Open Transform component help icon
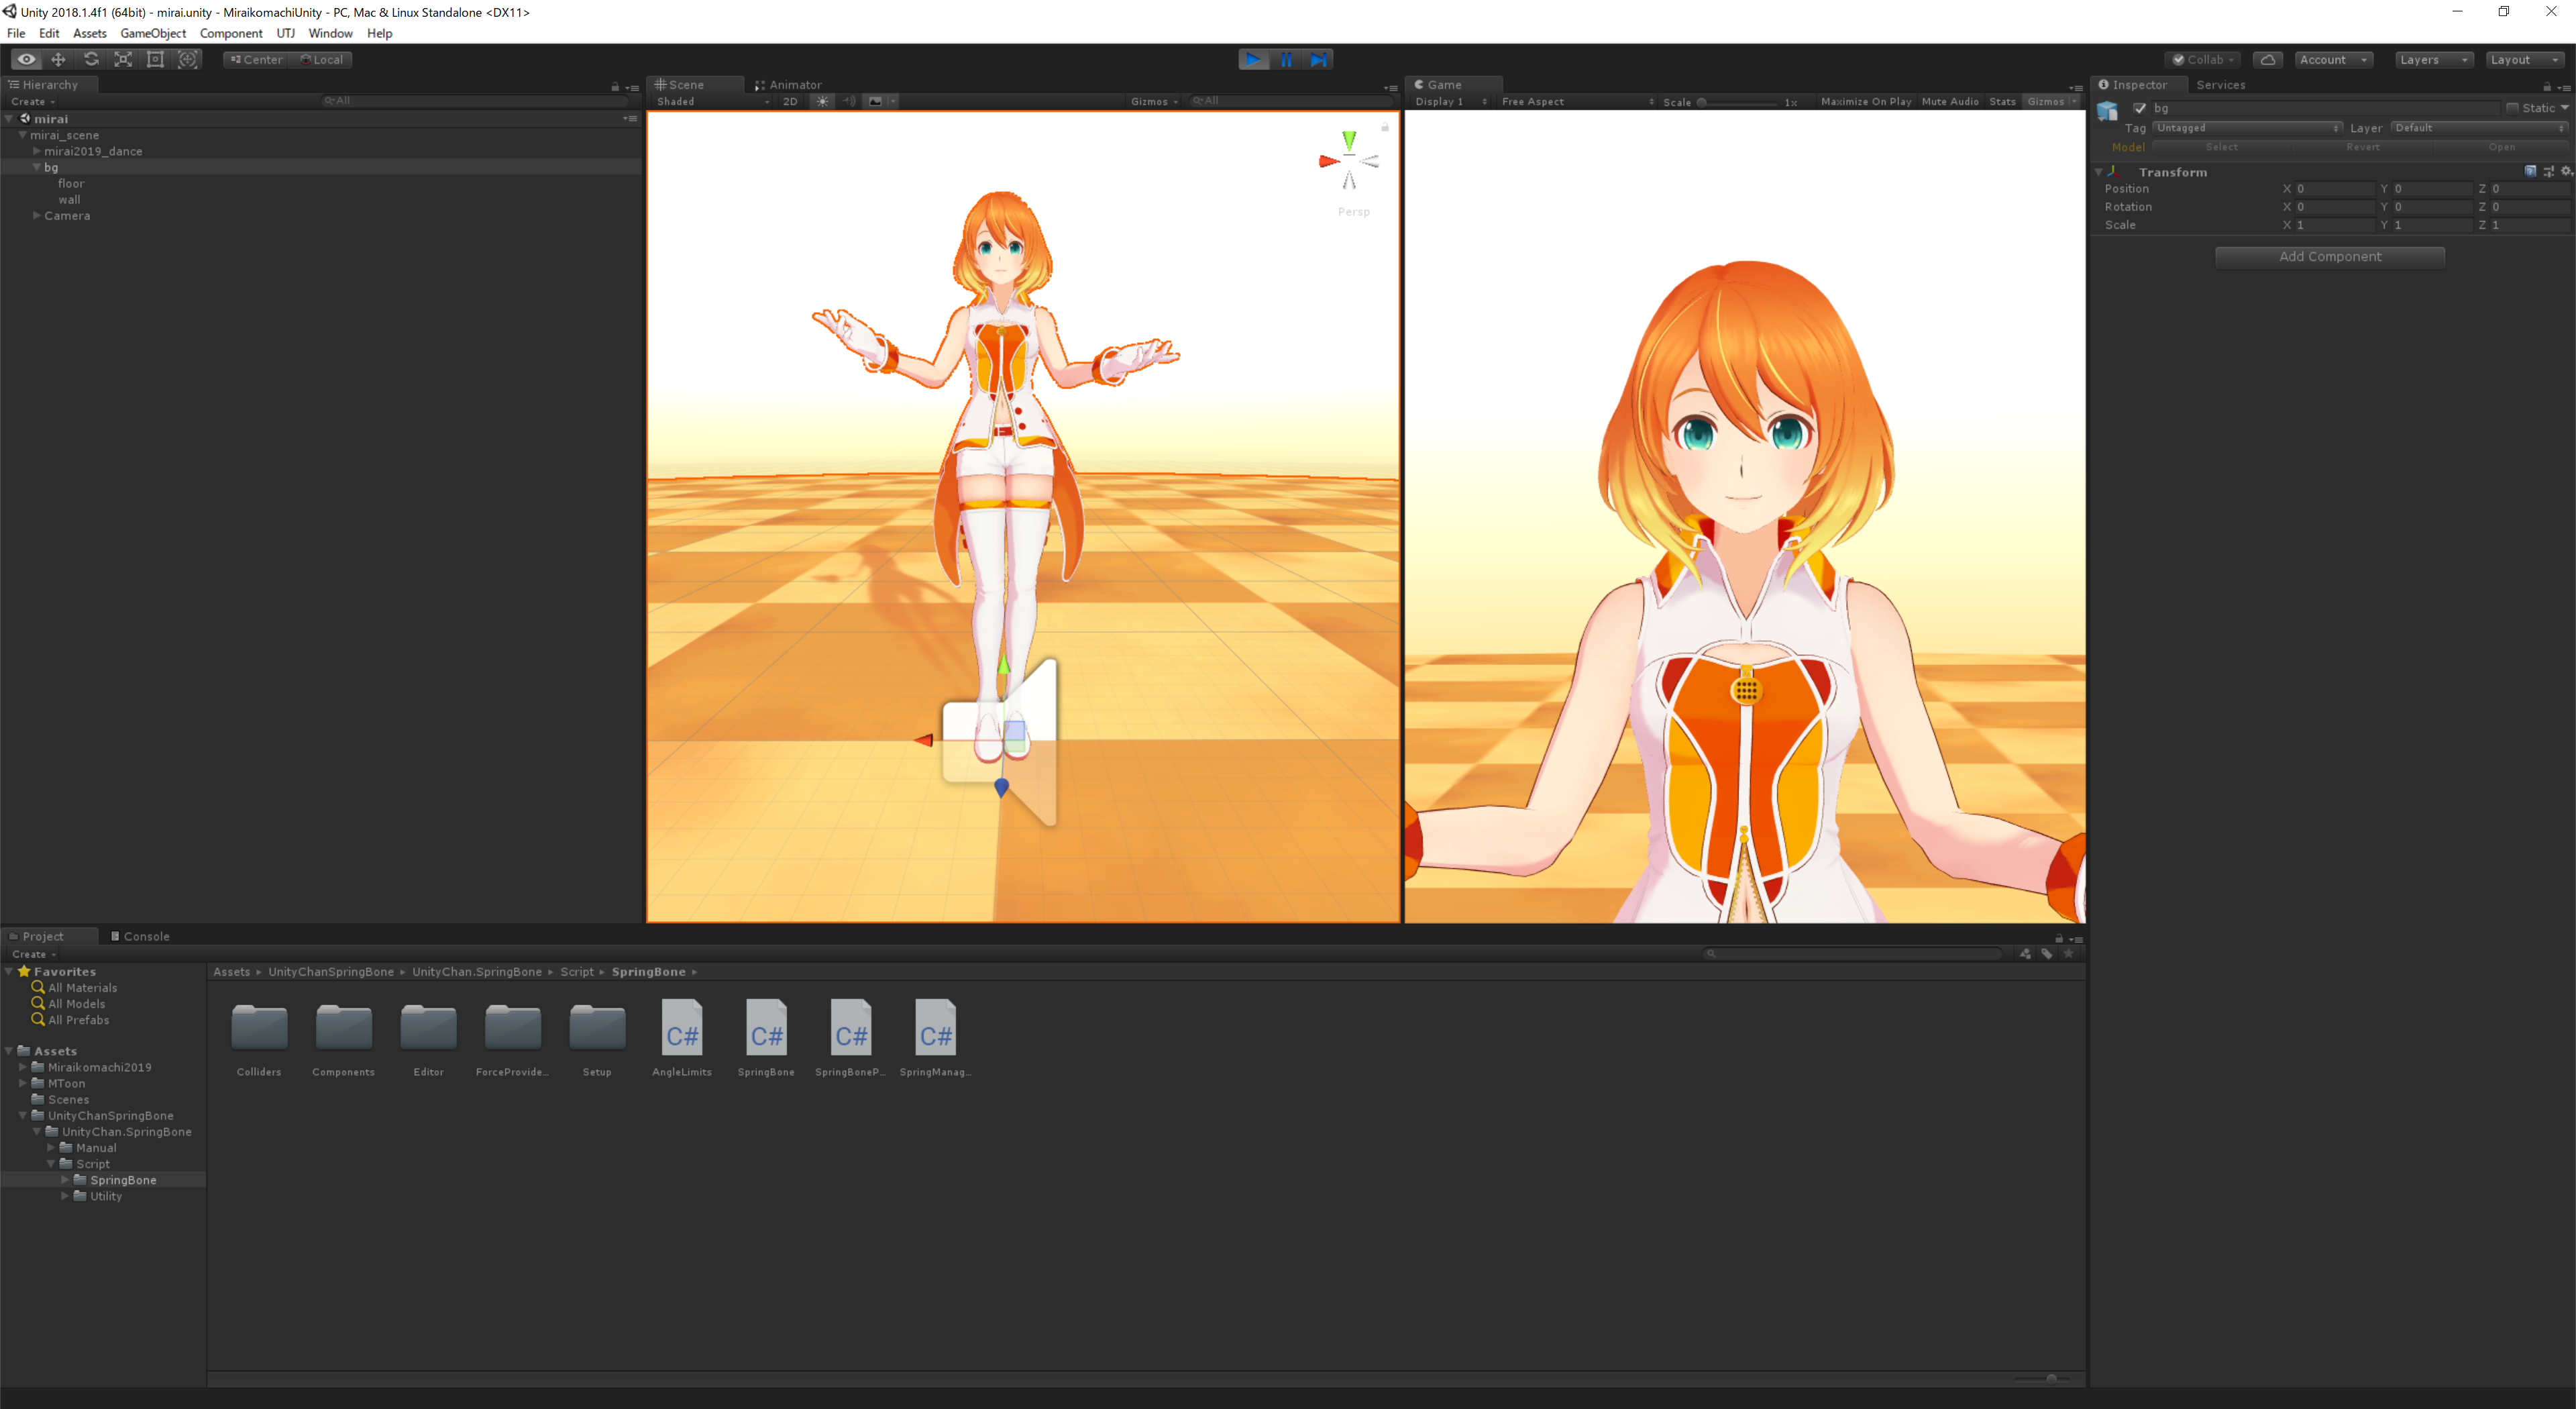The width and height of the screenshot is (2576, 1409). tap(2530, 171)
